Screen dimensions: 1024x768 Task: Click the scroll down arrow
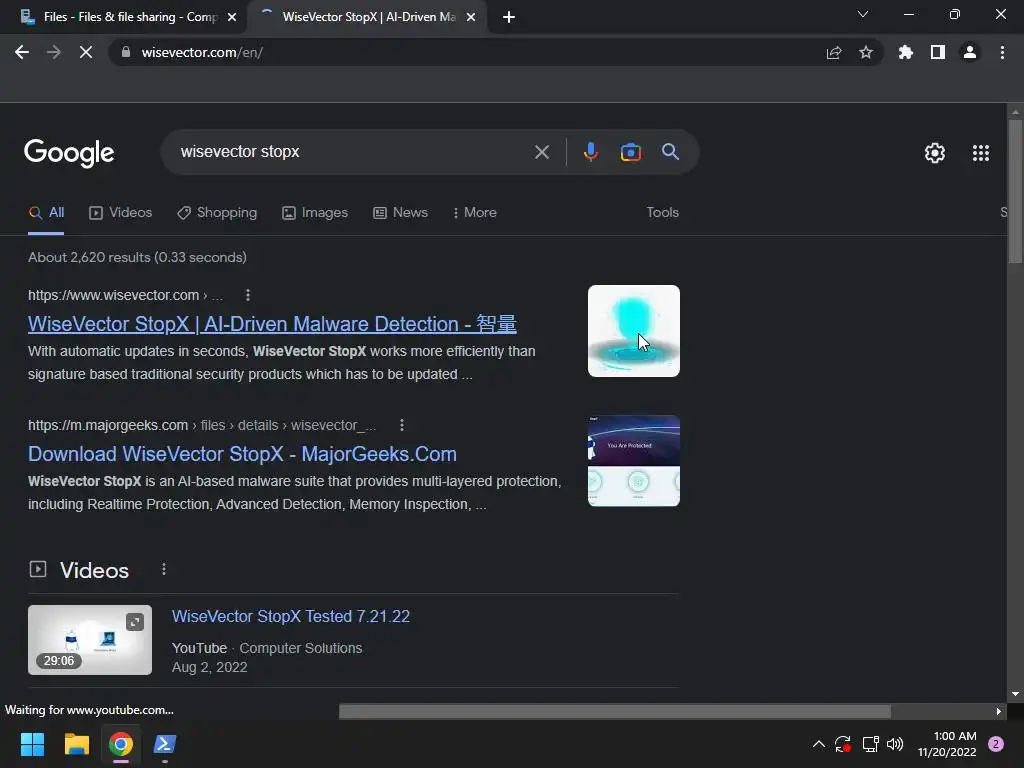[1015, 694]
